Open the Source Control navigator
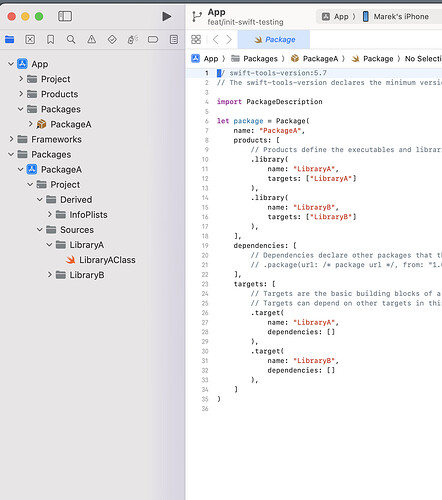 click(x=30, y=40)
